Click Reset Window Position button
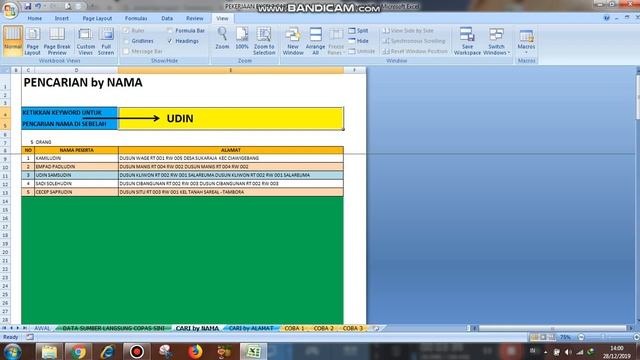This screenshot has width=640, height=360. click(415, 51)
